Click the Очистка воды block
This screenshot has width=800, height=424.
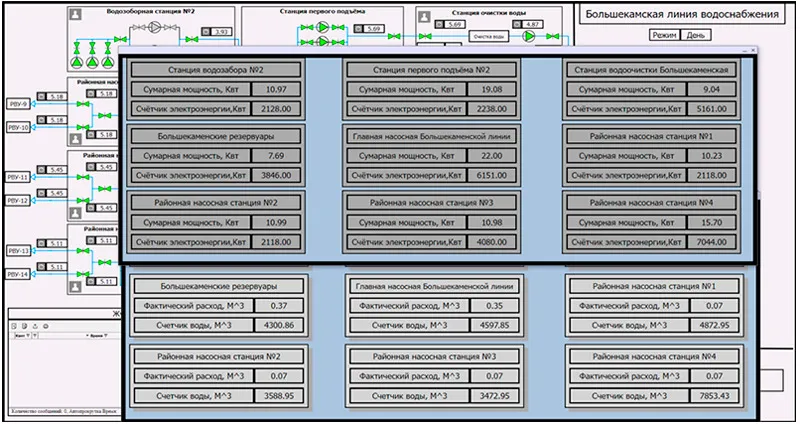pos(487,36)
